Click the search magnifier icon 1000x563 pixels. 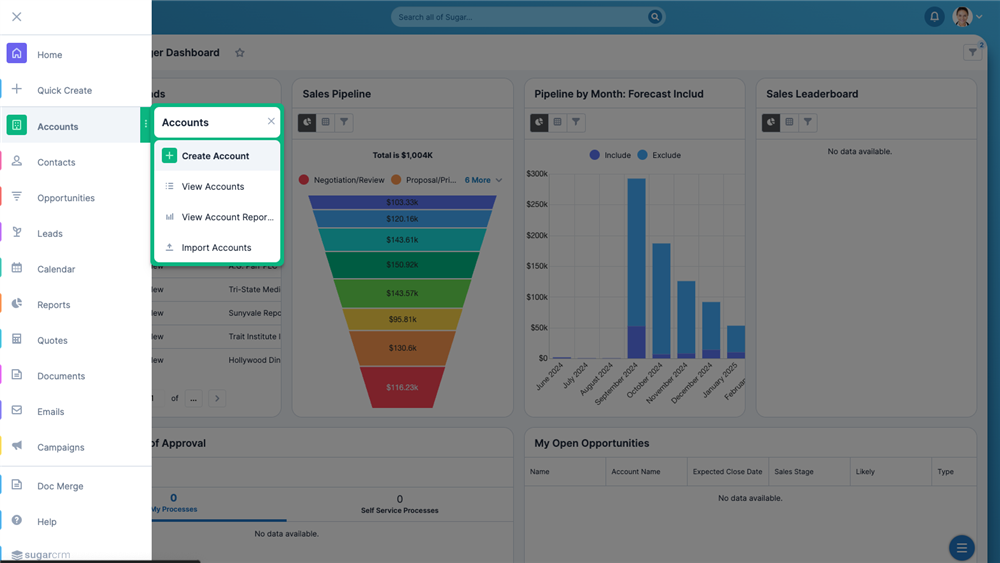pyautogui.click(x=655, y=17)
